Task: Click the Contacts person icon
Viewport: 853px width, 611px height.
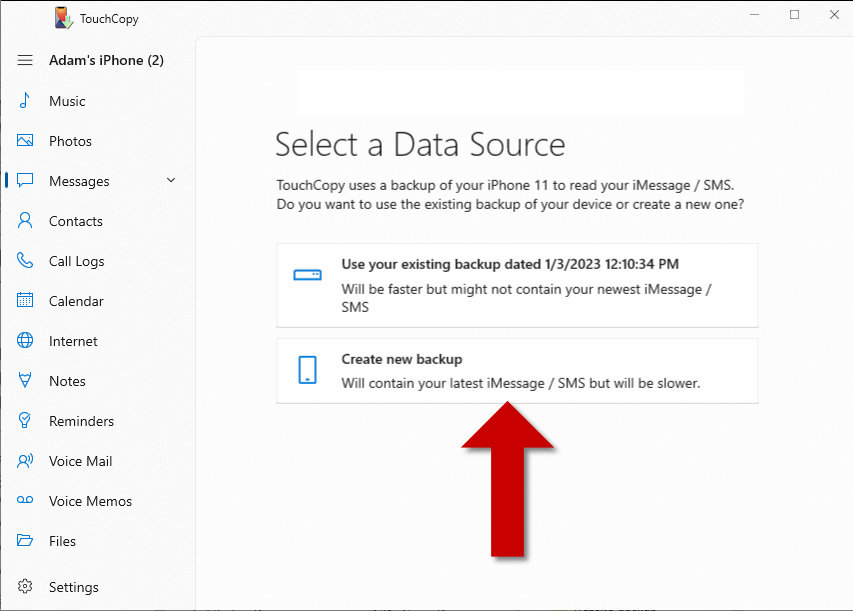Action: 25,220
